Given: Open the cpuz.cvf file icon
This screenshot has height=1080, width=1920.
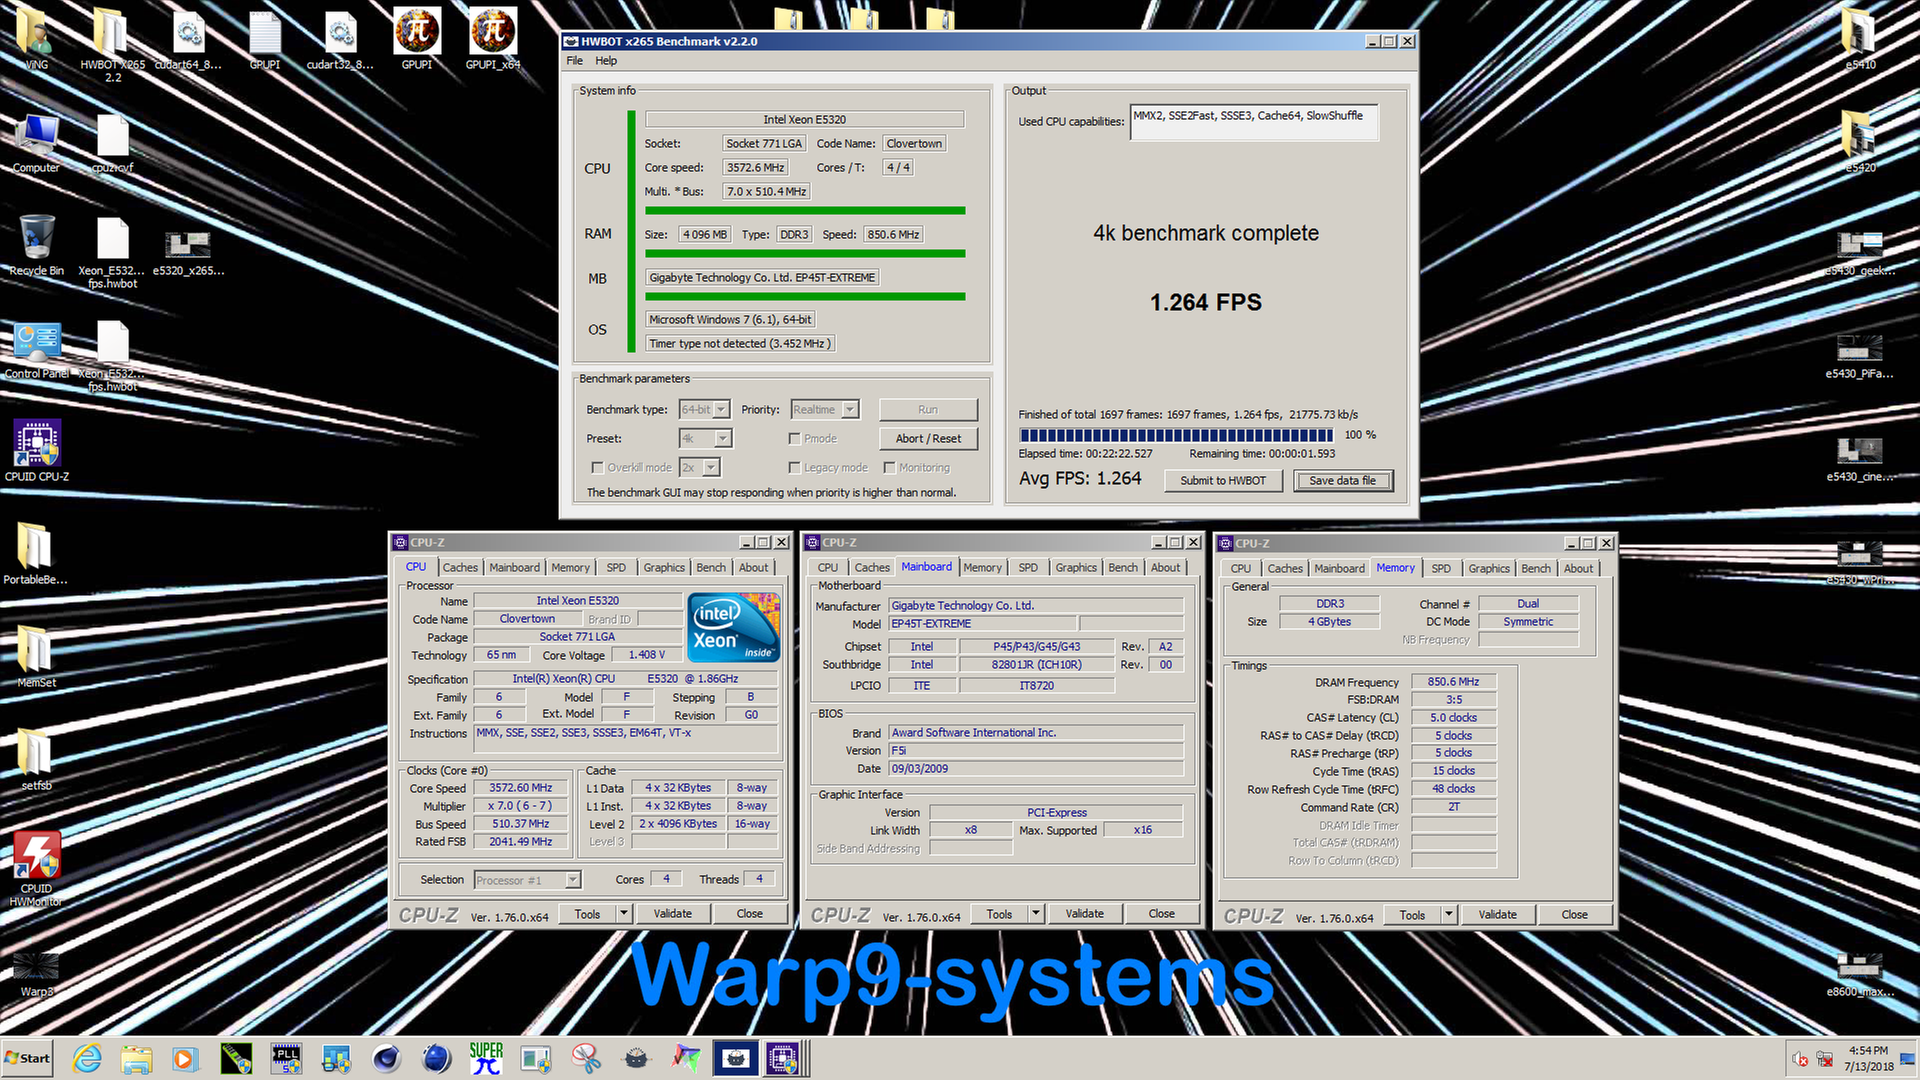Looking at the screenshot, I should pos(112,142).
